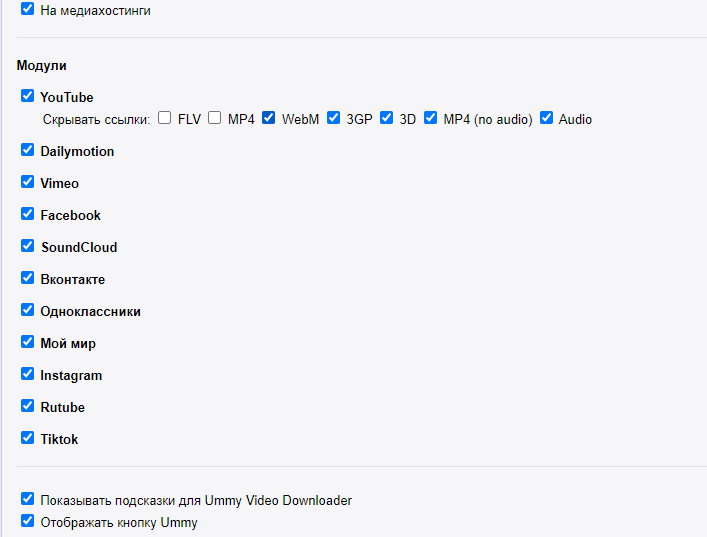Disable the Dailymotion module

coord(28,150)
